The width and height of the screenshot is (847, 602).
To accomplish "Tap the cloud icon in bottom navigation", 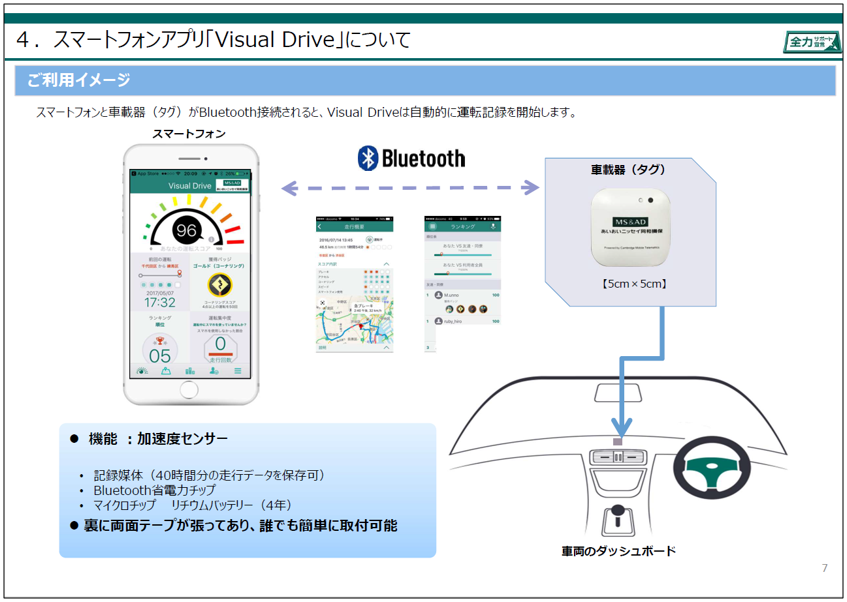I will pos(167,372).
